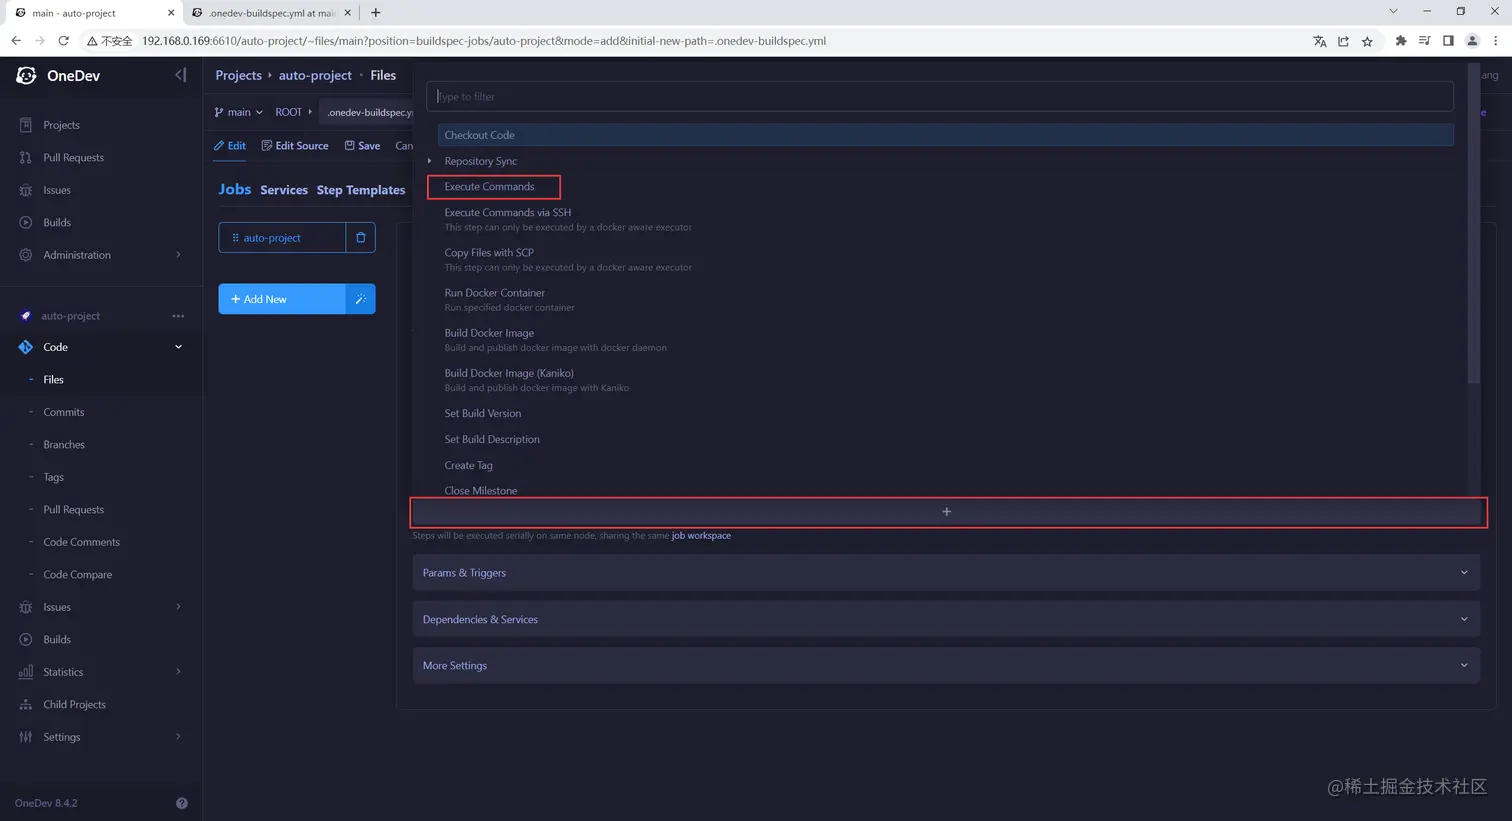Expand the Settings submenu chevron
The height and width of the screenshot is (821, 1512).
pos(179,737)
